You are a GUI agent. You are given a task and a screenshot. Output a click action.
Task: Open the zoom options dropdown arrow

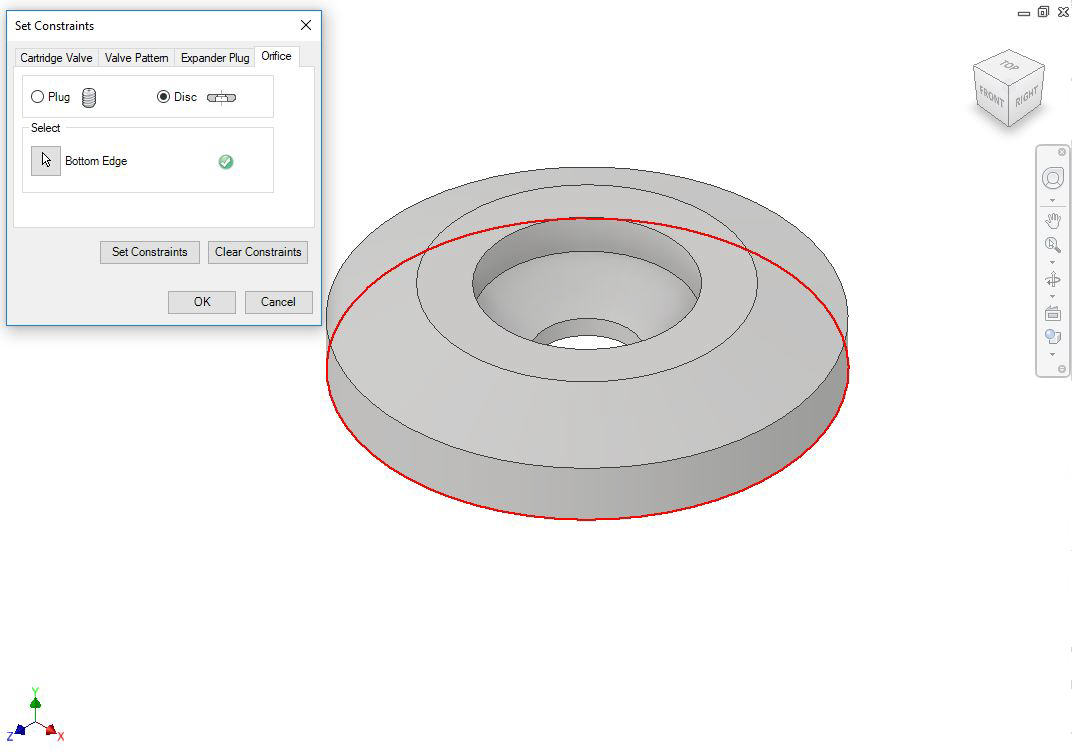[1052, 262]
